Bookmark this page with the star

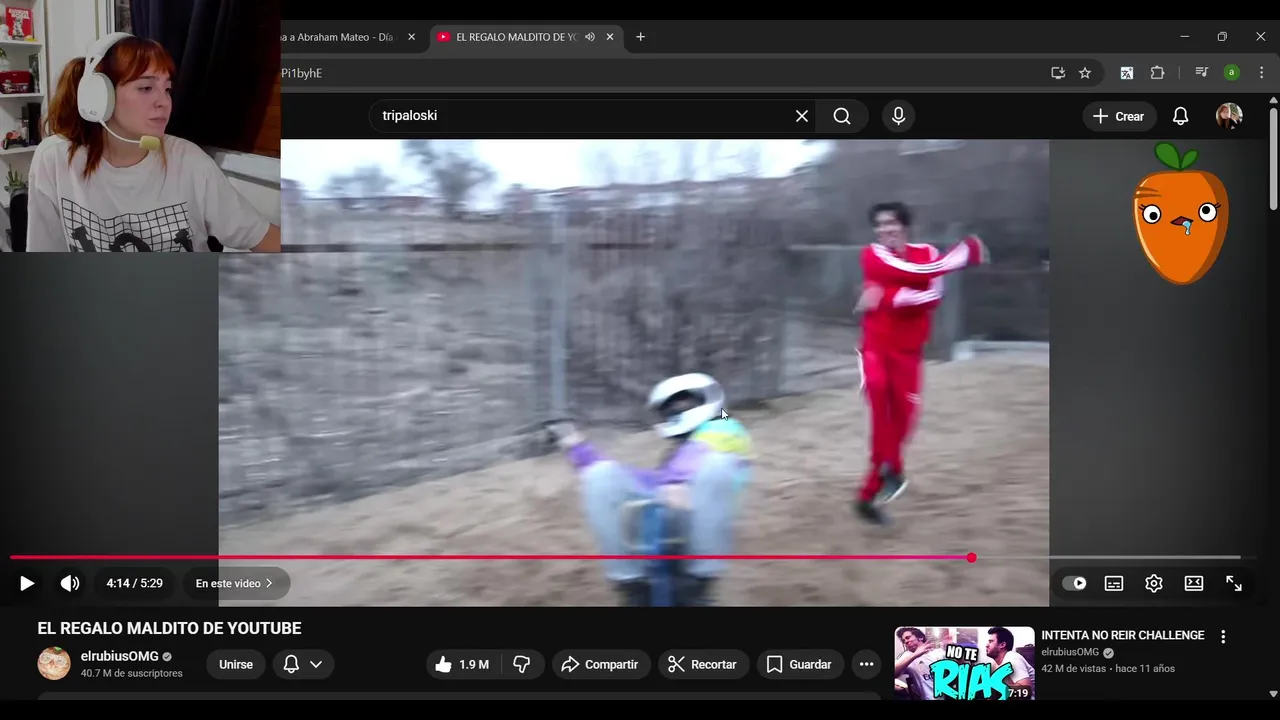[x=1085, y=73]
